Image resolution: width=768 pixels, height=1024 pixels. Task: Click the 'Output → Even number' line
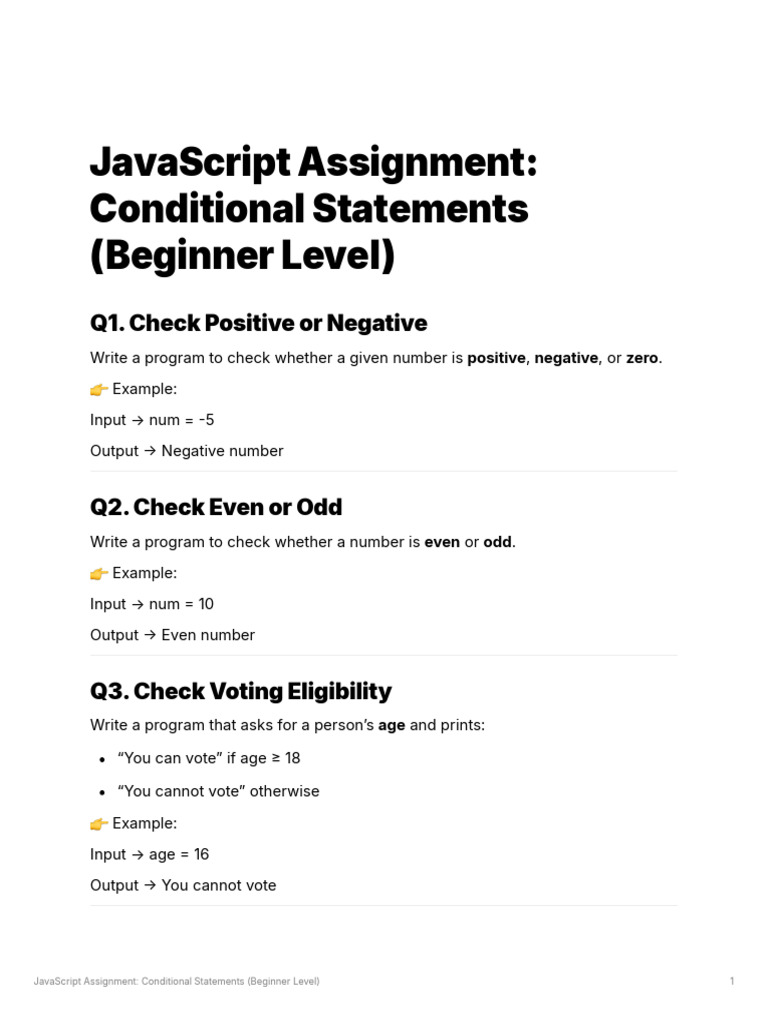(x=172, y=635)
